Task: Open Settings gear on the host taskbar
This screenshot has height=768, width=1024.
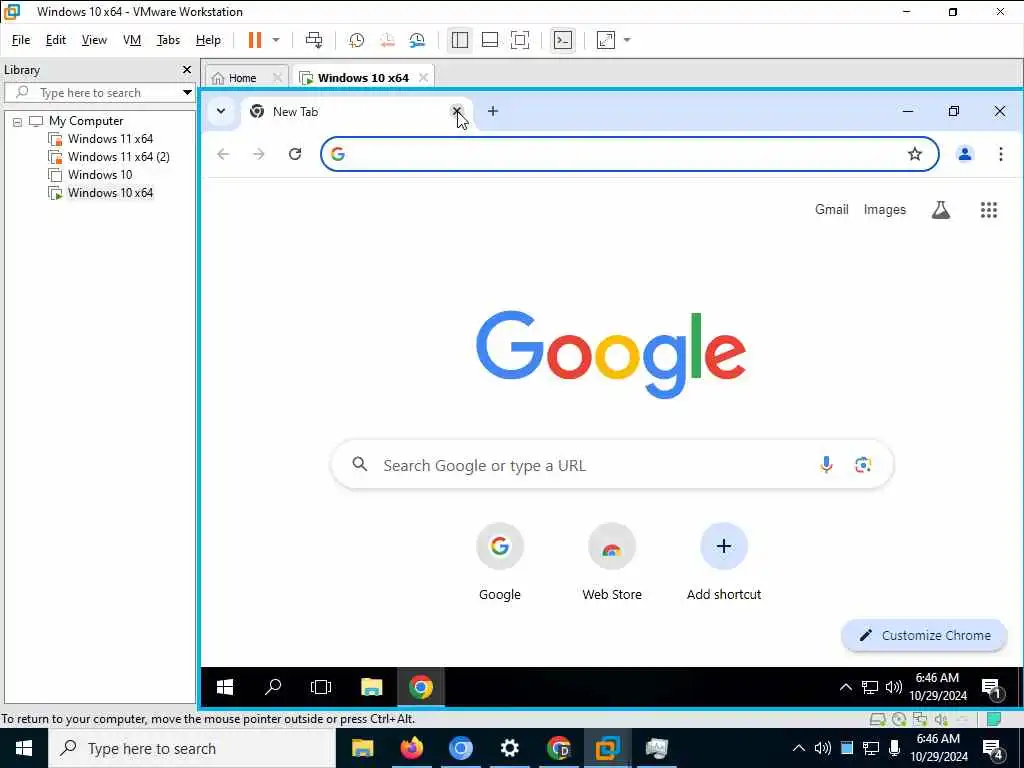Action: tap(509, 748)
